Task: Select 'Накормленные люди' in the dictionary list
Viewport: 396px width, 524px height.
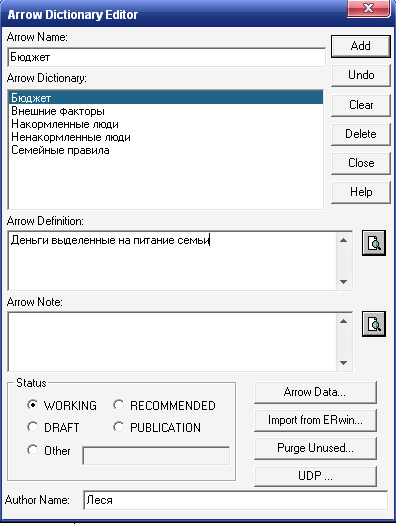Action: [166, 124]
